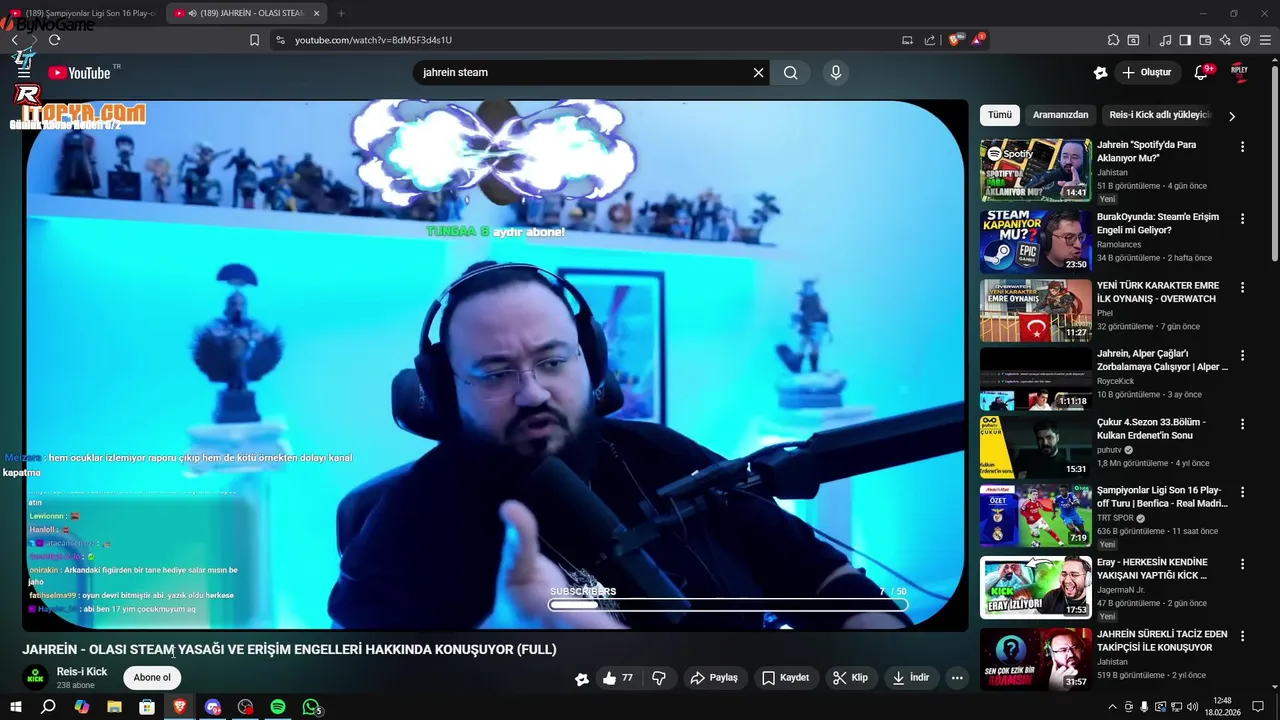Screen dimensions: 1280x720
Task: Click the Reis-i Kick channel avatar
Action: tap(36, 677)
